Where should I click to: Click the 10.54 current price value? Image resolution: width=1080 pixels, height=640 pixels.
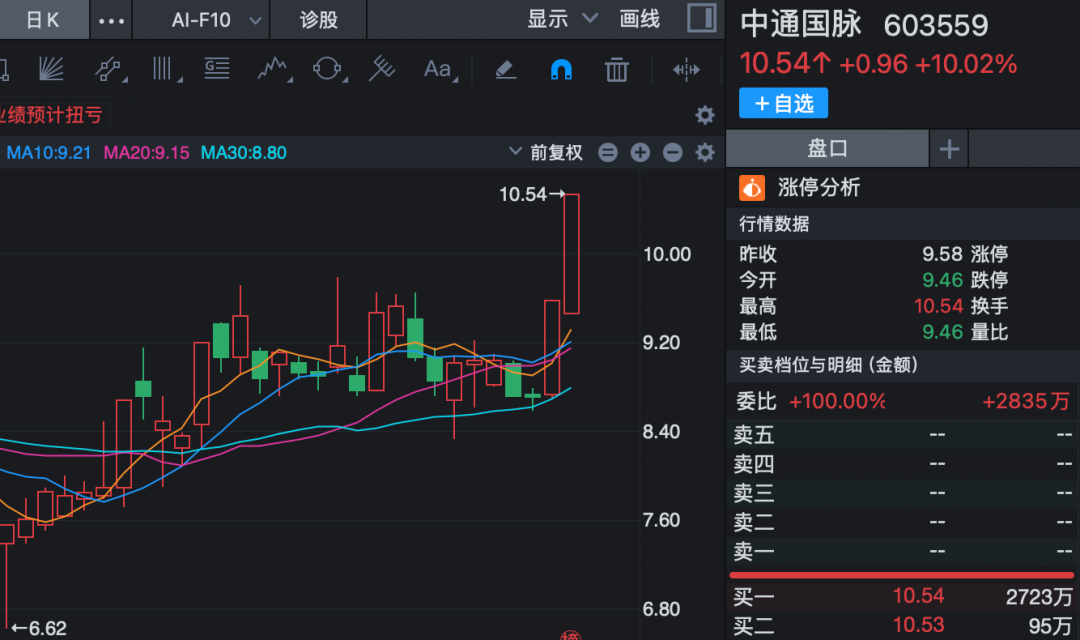785,64
